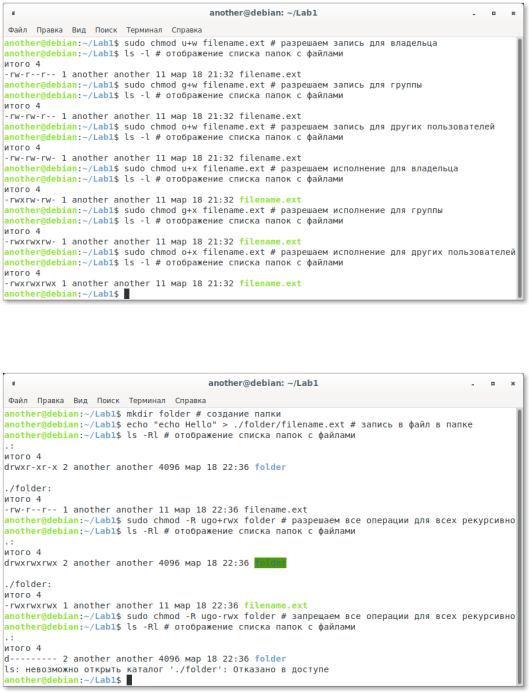The image size is (529, 692).
Task: Open Терминал menu in terminal showing chmod u+w
Action: (144, 30)
